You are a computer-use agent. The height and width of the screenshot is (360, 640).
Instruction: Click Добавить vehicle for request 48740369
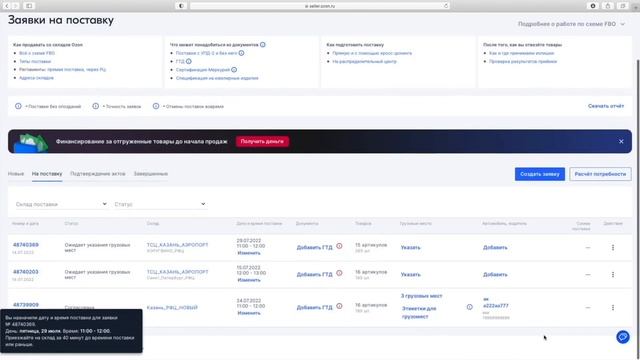click(x=495, y=248)
